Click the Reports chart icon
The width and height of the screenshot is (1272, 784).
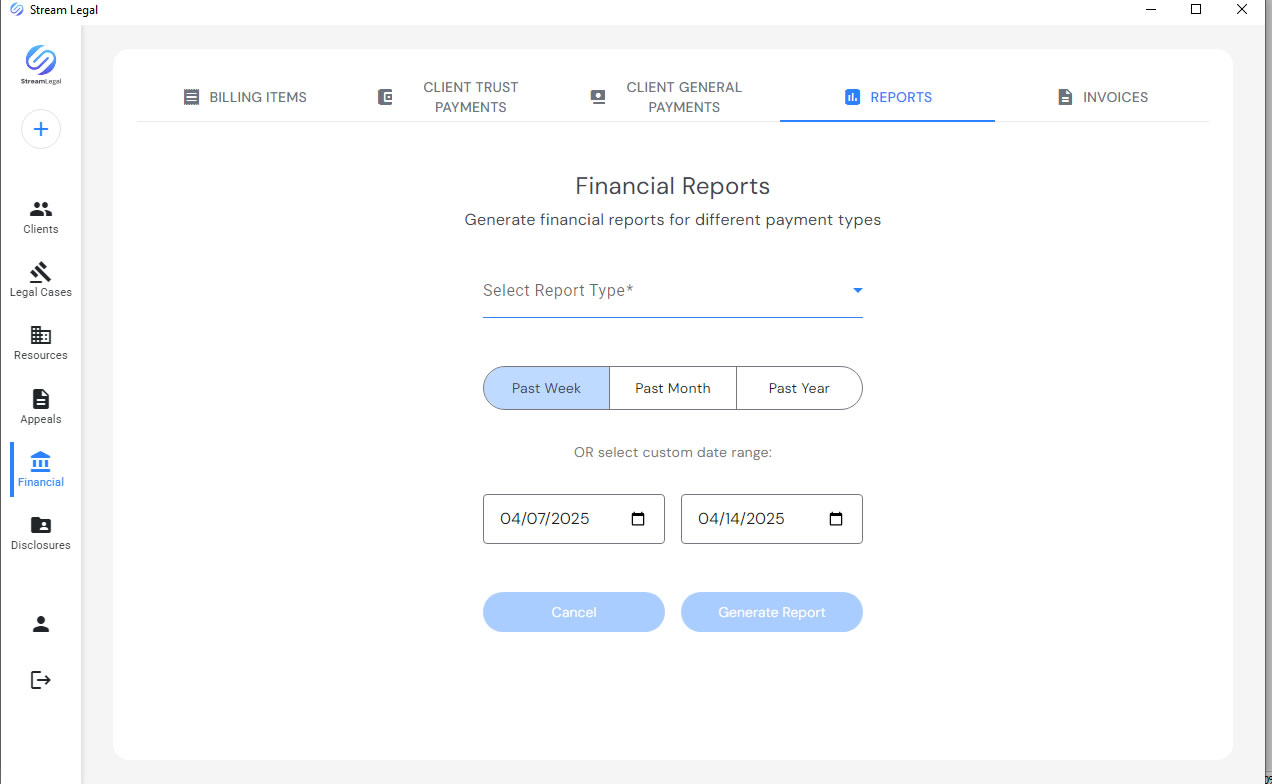853,97
